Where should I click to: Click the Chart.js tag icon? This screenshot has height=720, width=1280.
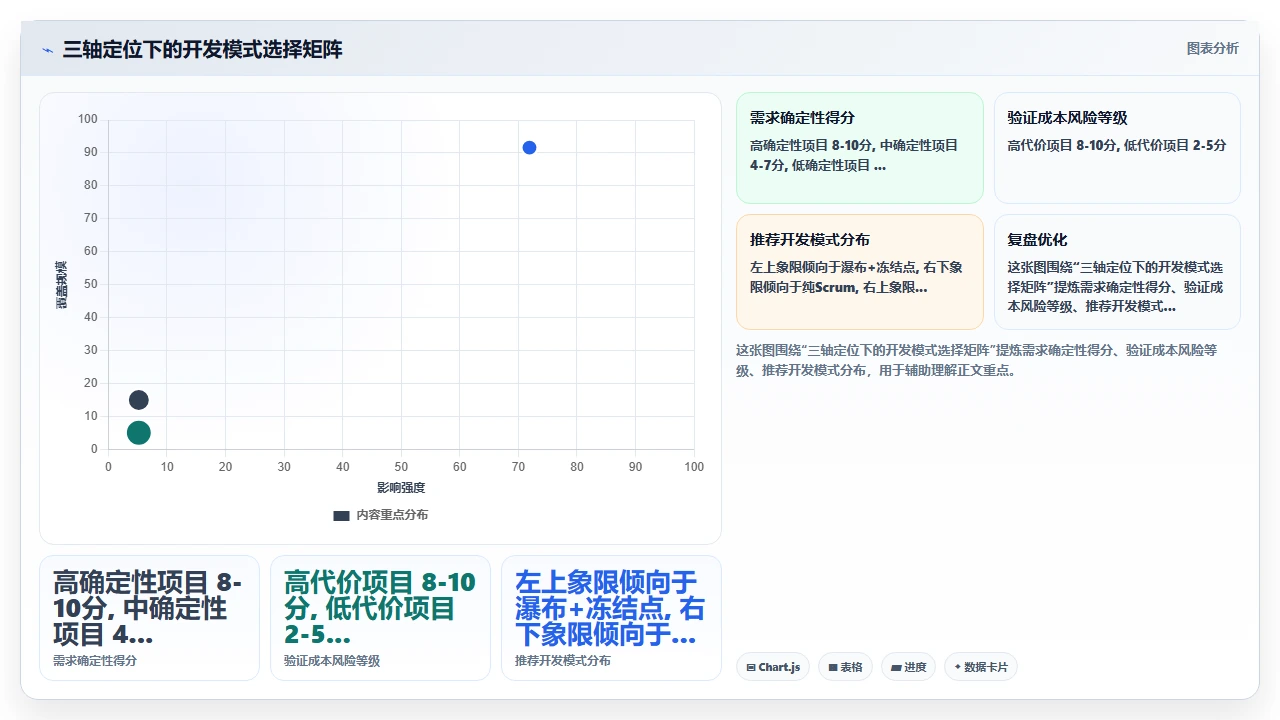pos(750,667)
